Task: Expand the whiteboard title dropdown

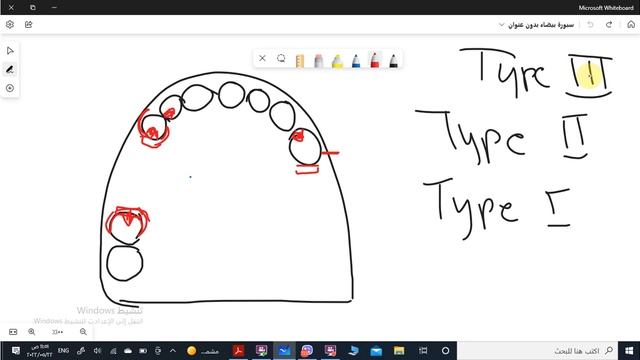Action: pyautogui.click(x=502, y=25)
